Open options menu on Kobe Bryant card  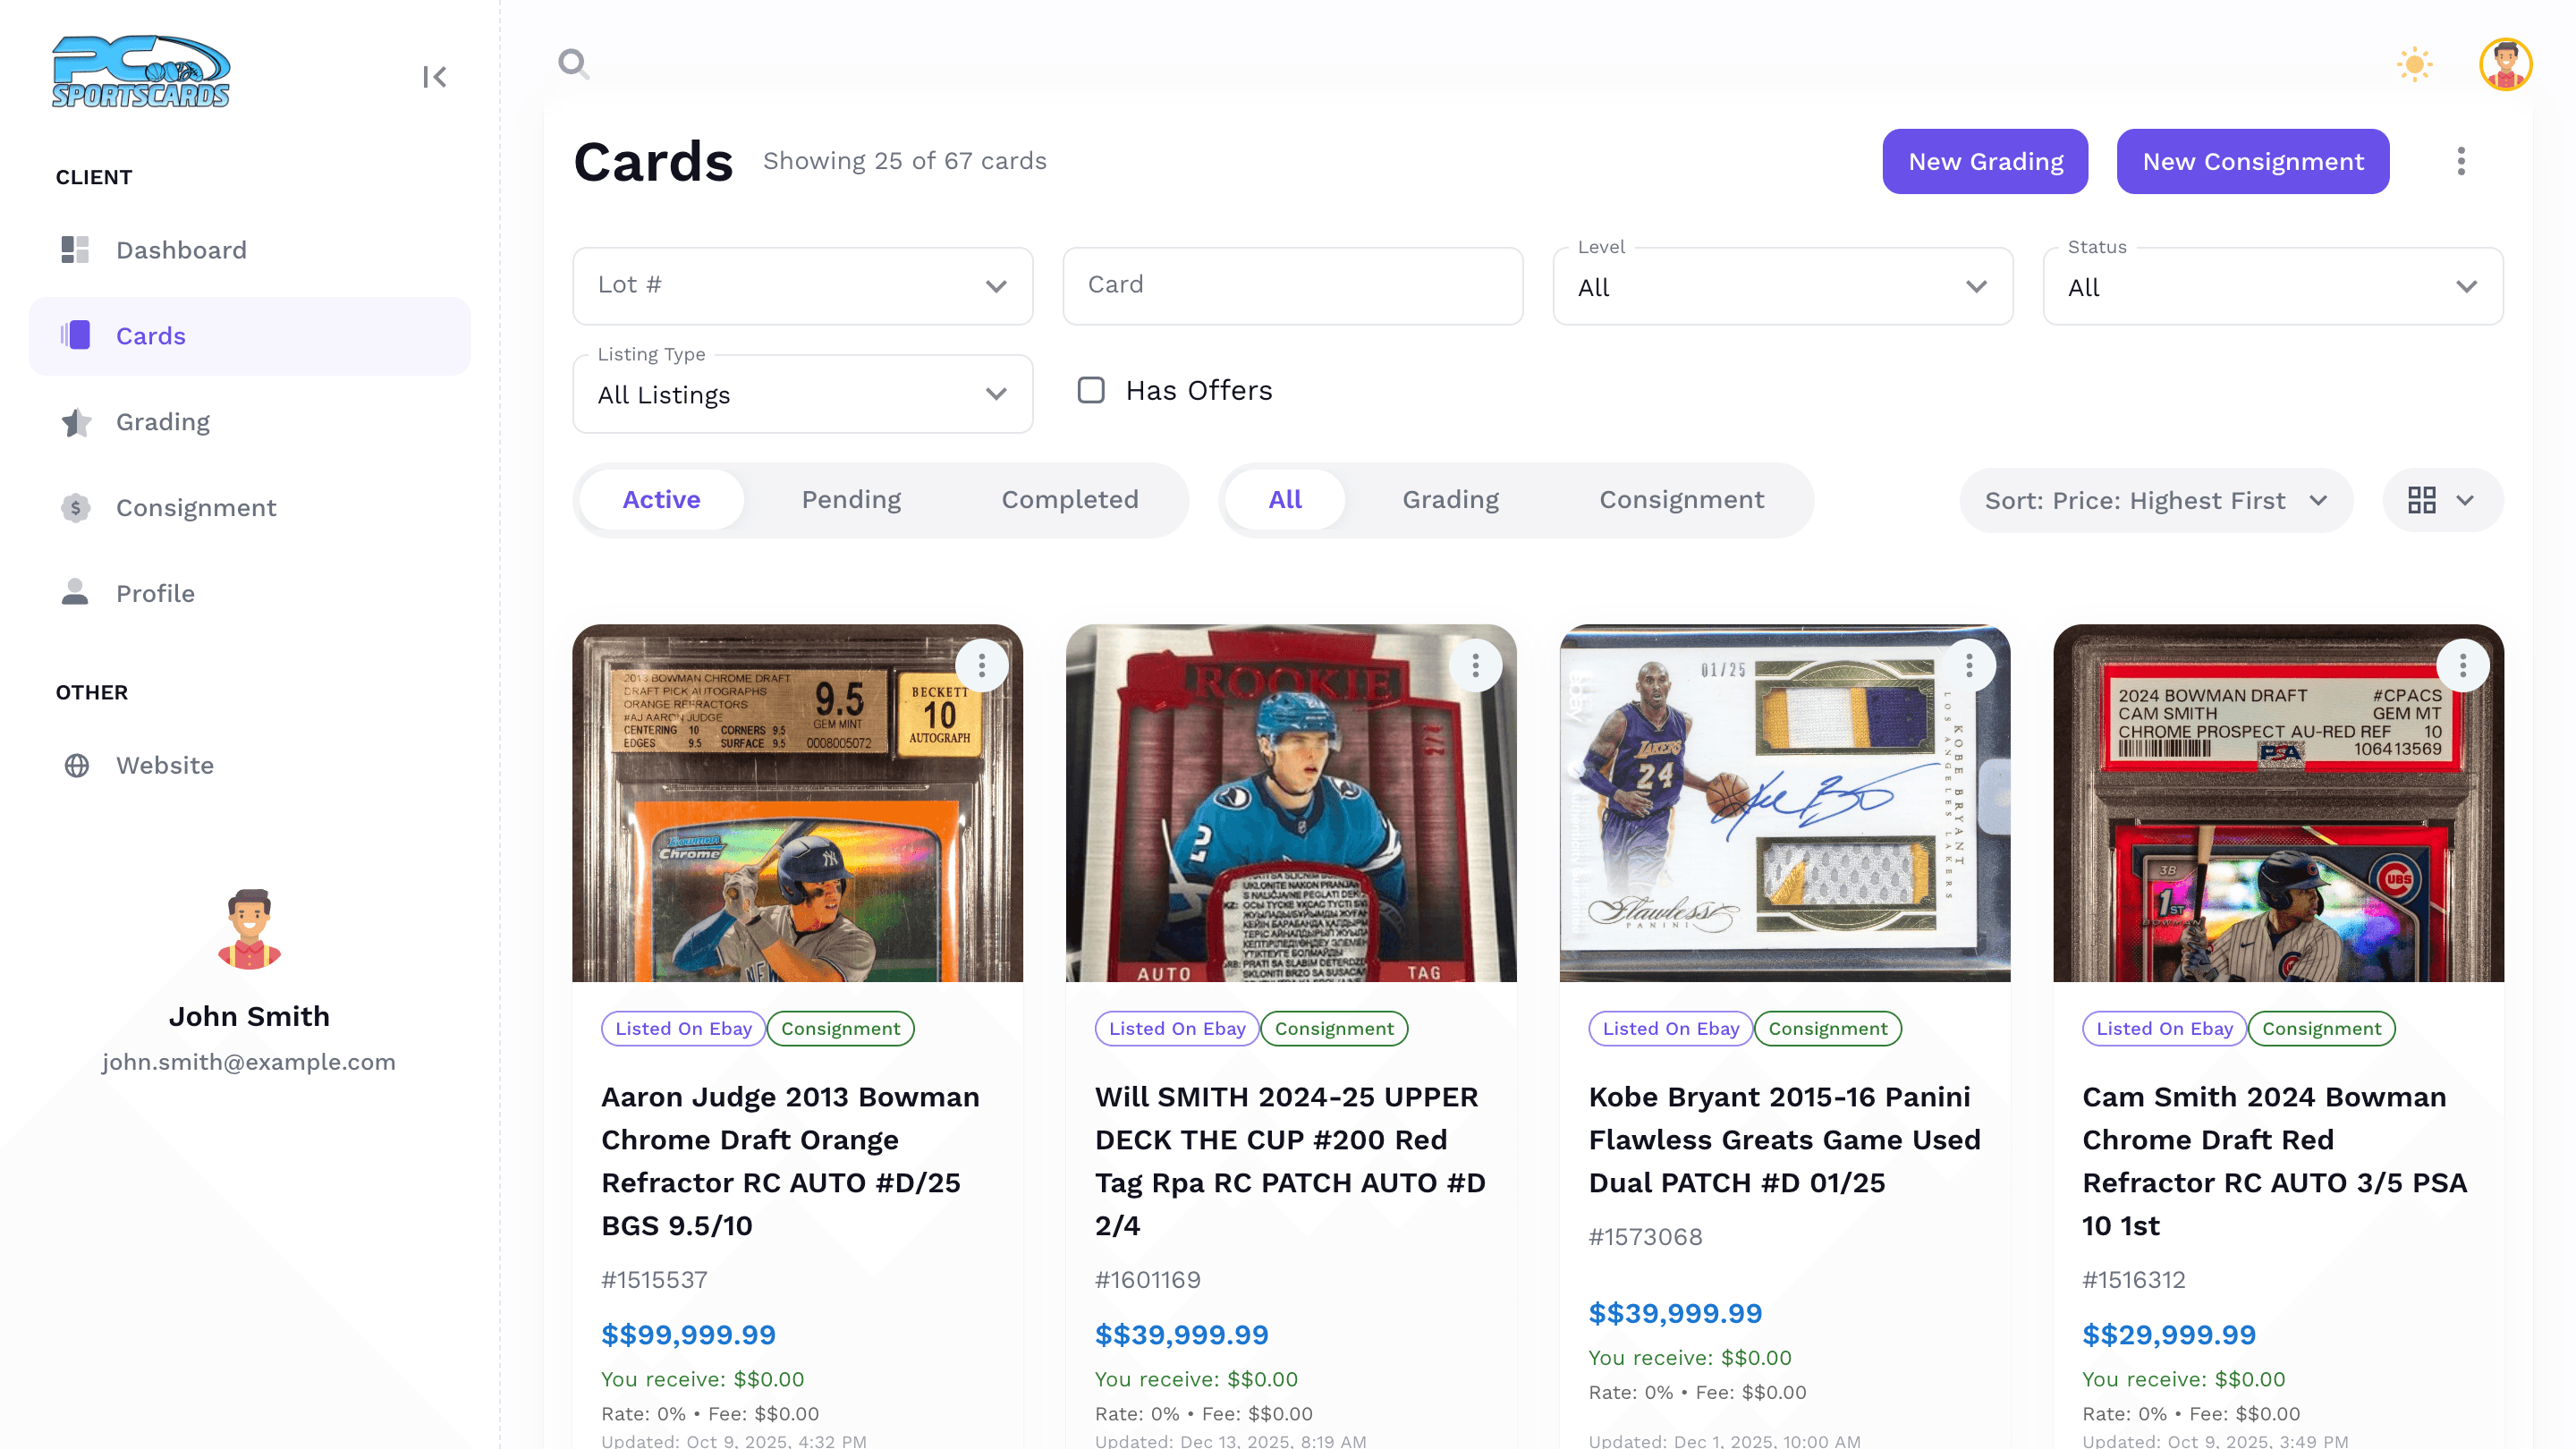[1968, 665]
